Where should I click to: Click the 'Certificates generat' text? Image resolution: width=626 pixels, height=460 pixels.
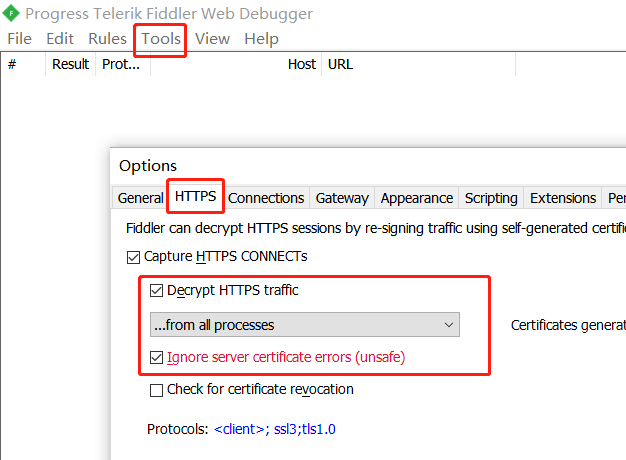568,325
